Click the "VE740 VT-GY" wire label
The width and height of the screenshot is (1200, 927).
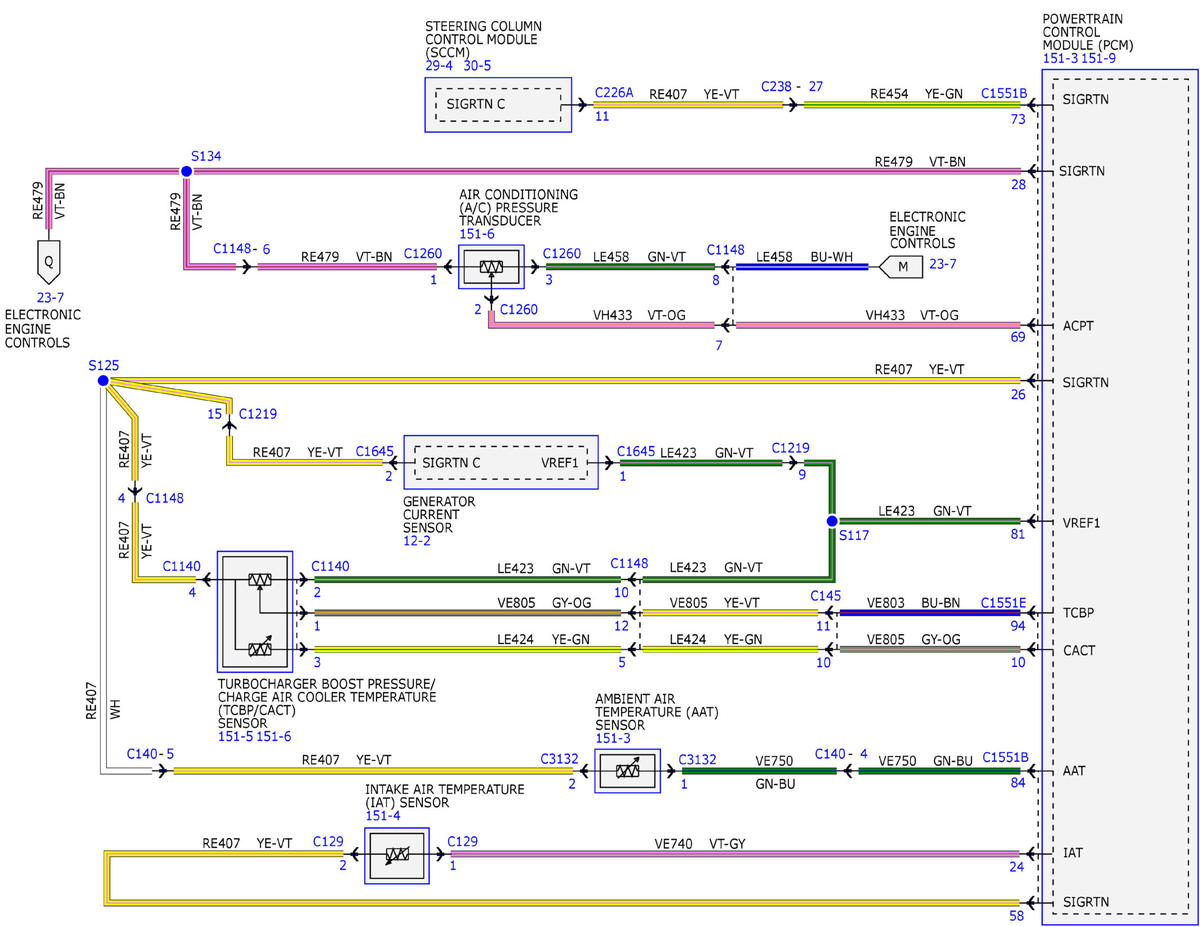[700, 844]
